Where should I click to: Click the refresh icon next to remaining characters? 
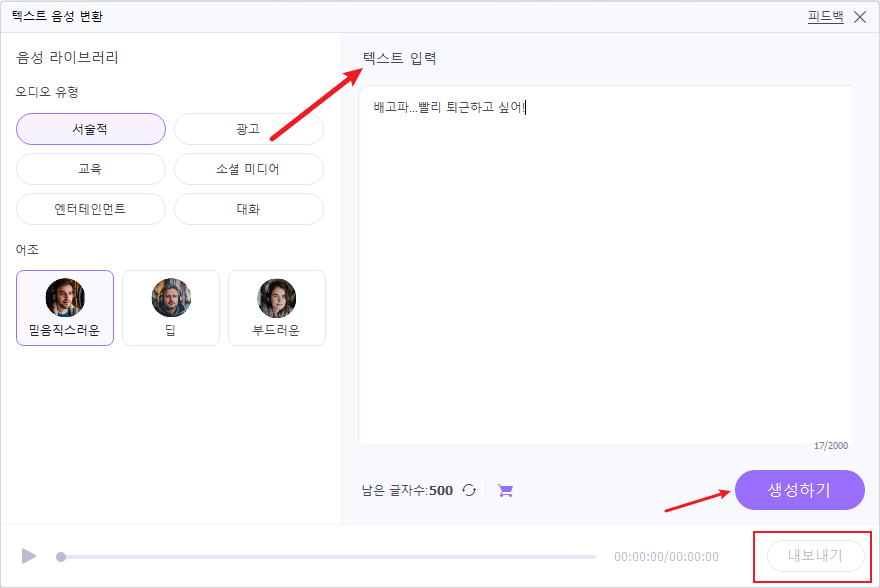(x=469, y=490)
